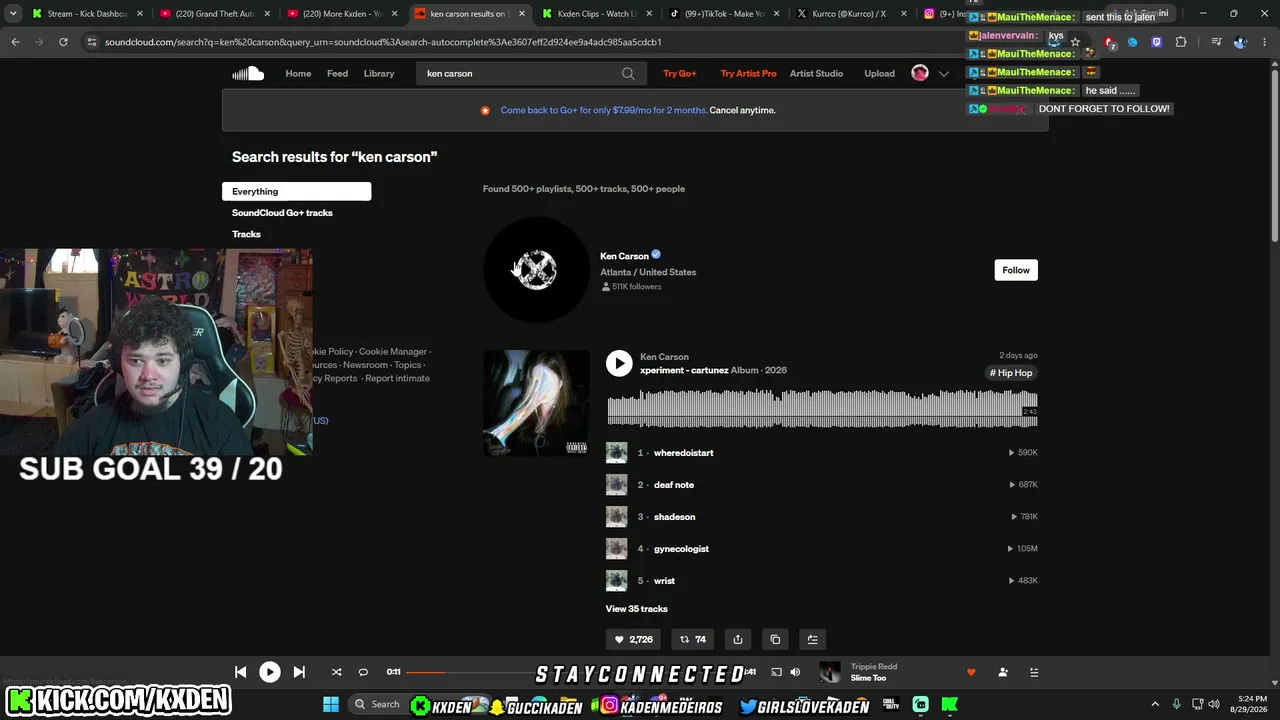Viewport: 1280px width, 720px height.
Task: Open the Chrome three-dot menu
Action: point(1263,42)
